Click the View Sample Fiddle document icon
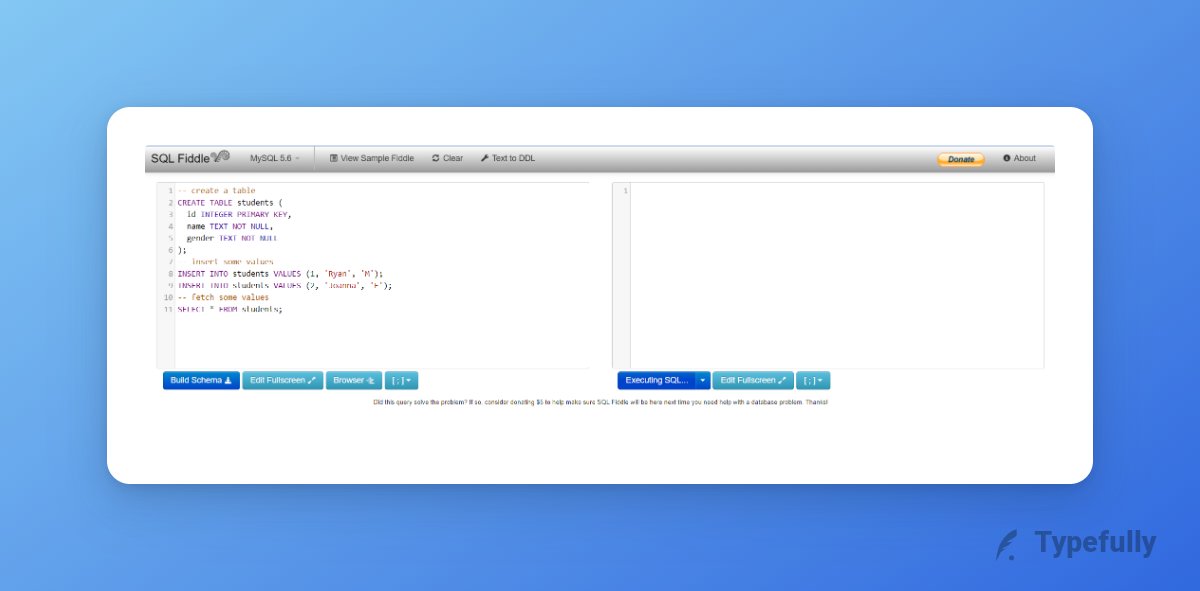This screenshot has height=591, width=1200. point(333,158)
